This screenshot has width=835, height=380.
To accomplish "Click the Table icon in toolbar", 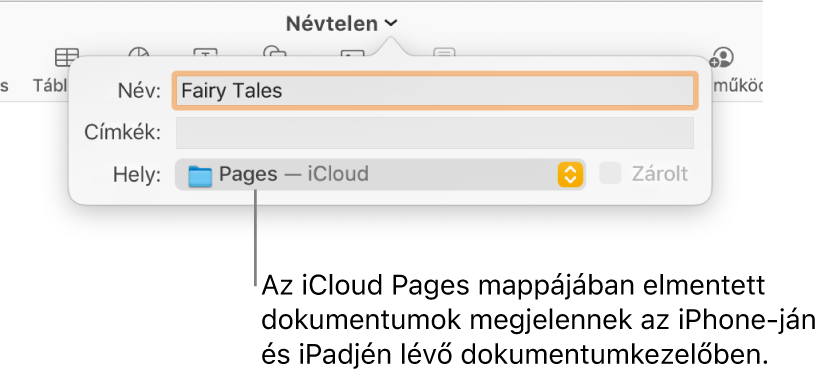I will coord(67,56).
